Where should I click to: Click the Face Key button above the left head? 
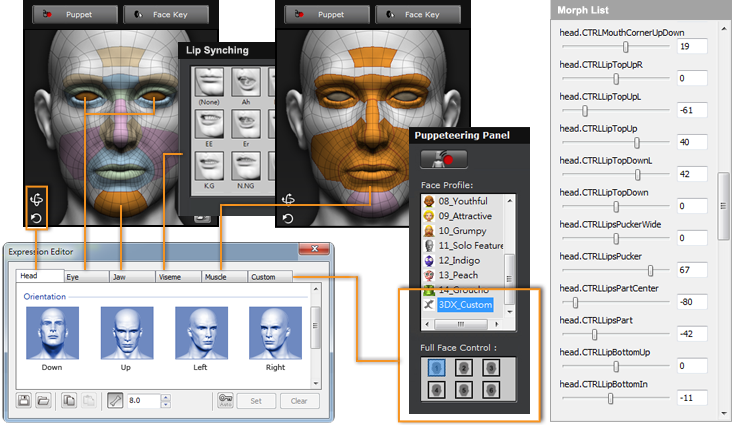(x=166, y=15)
